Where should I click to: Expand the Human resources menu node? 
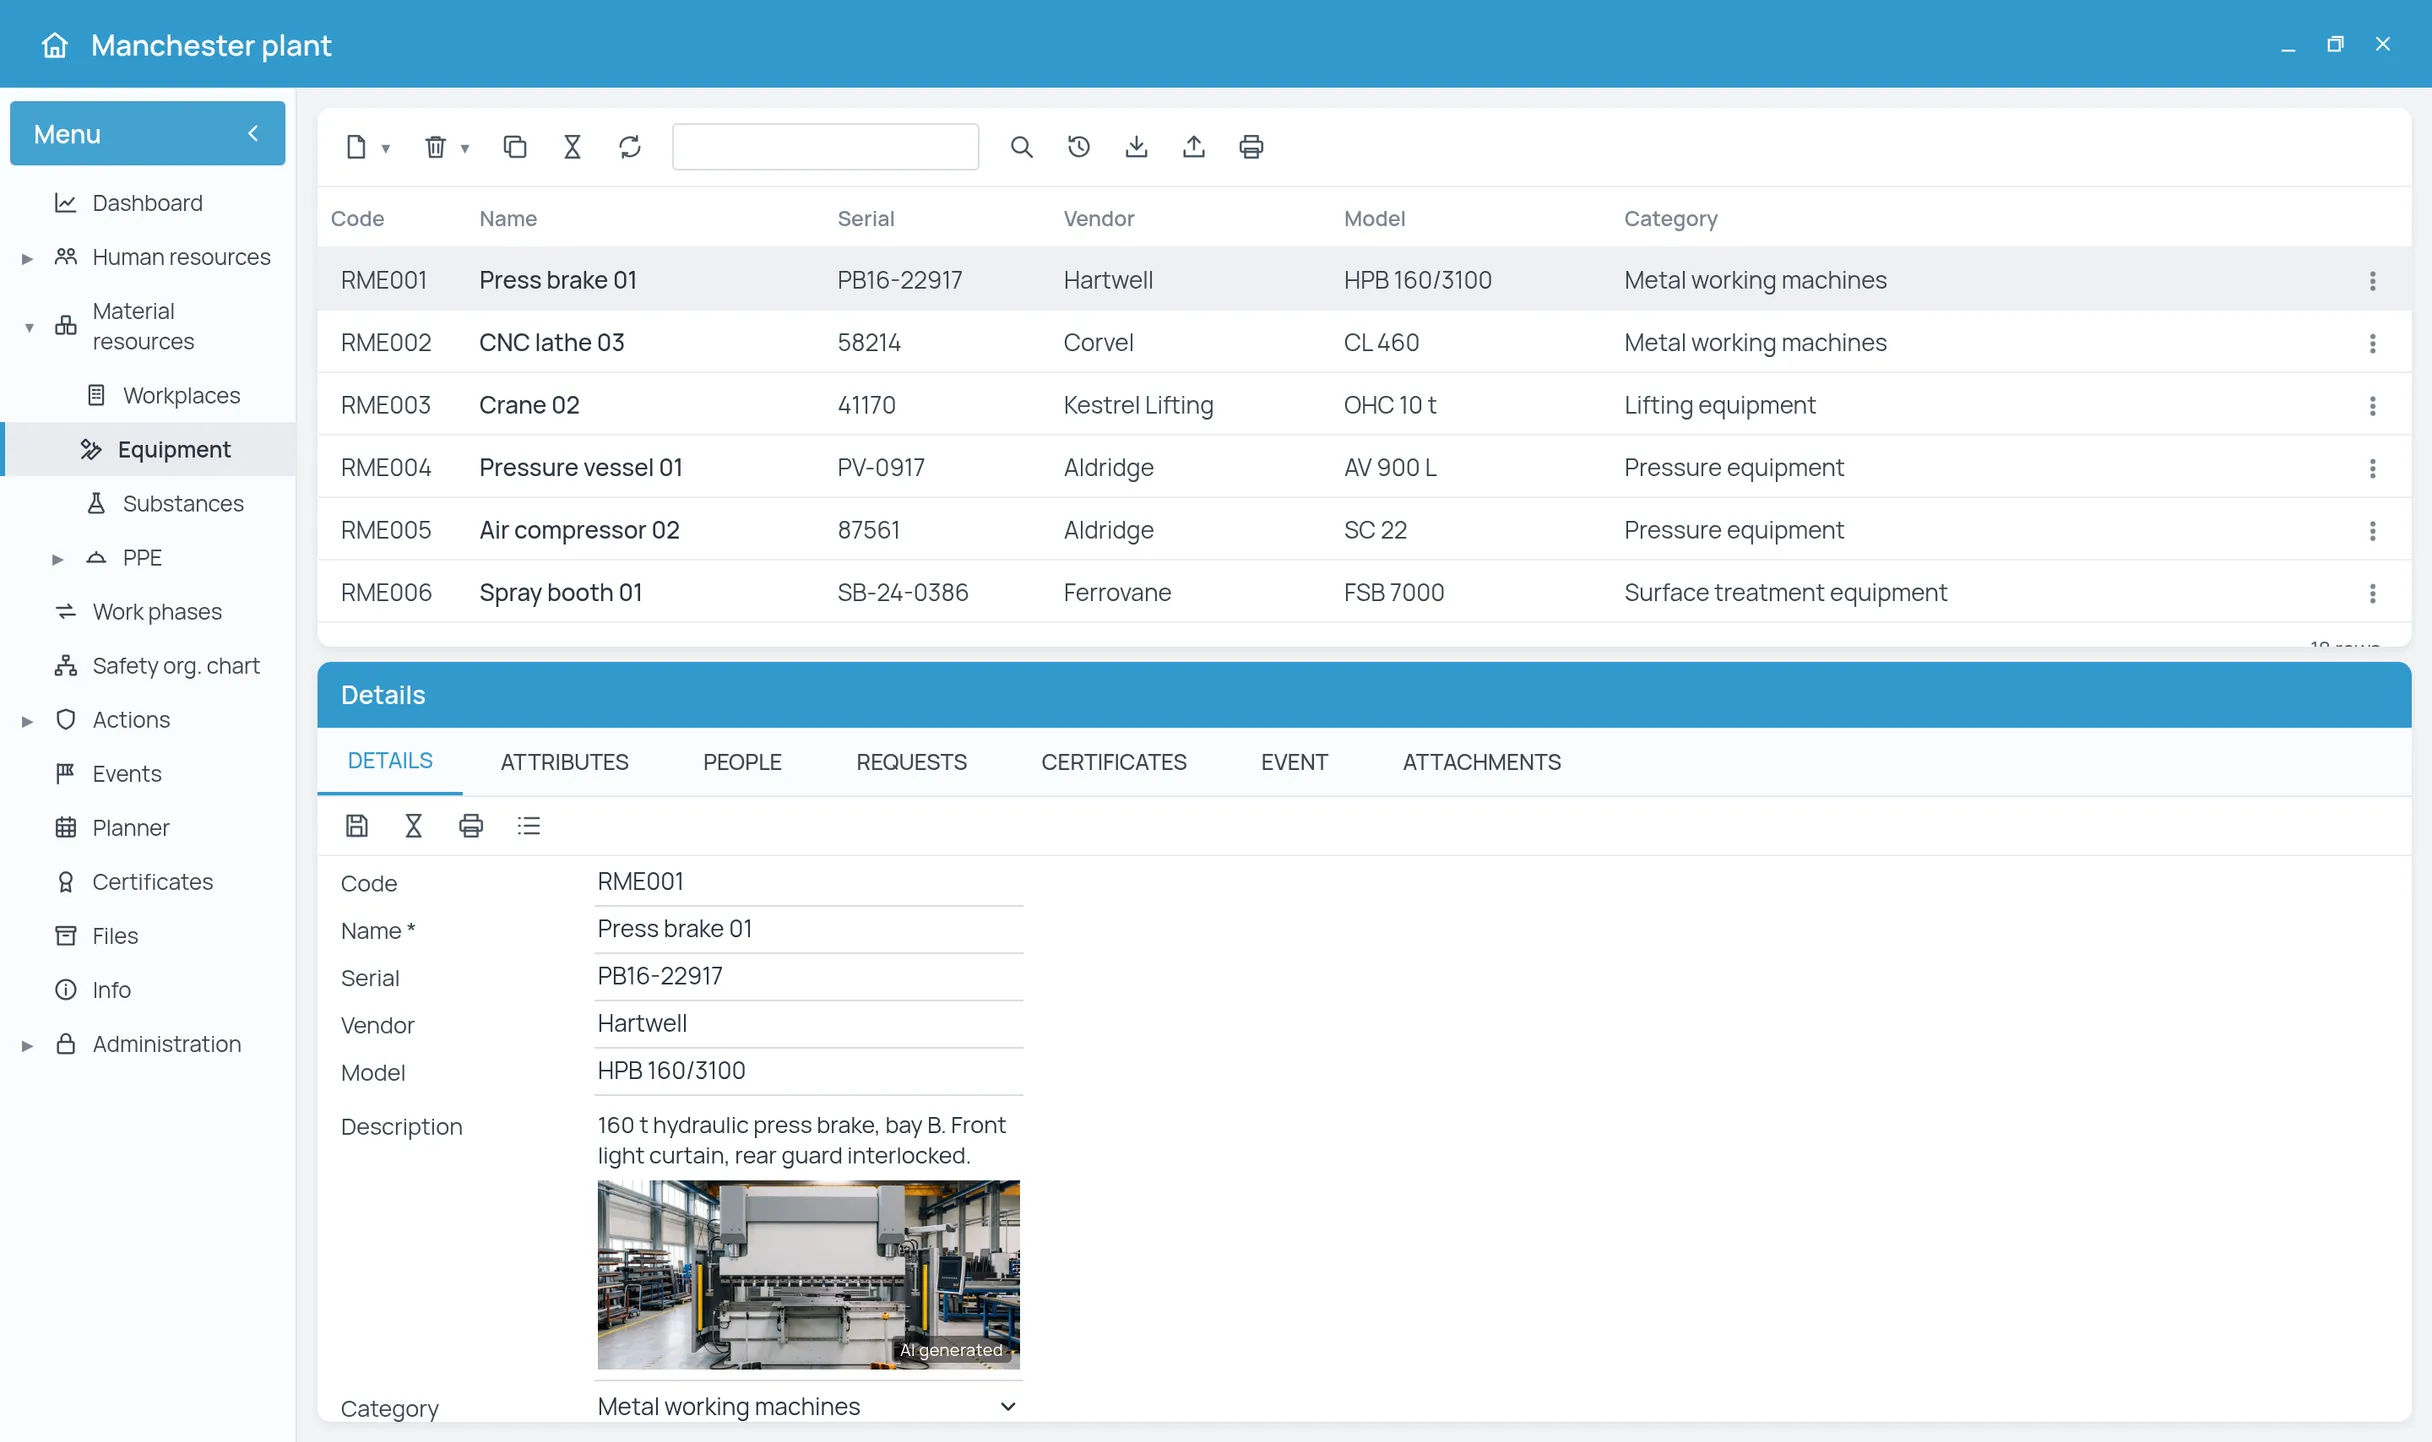[x=28, y=258]
